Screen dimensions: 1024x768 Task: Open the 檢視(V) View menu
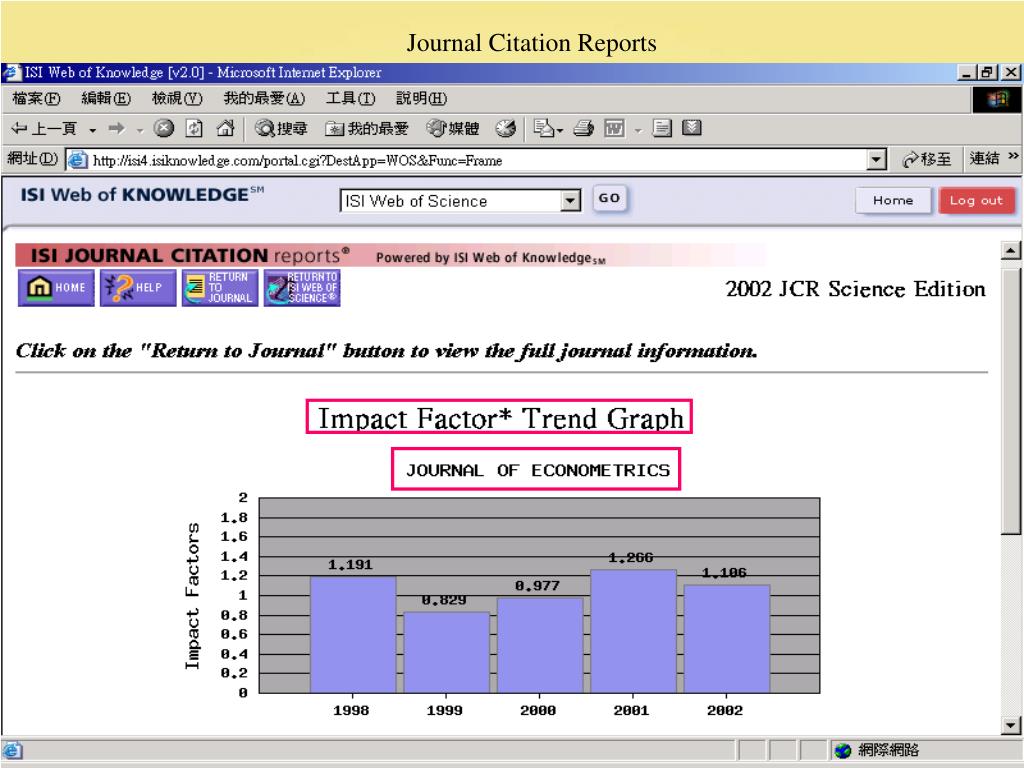pyautogui.click(x=177, y=99)
